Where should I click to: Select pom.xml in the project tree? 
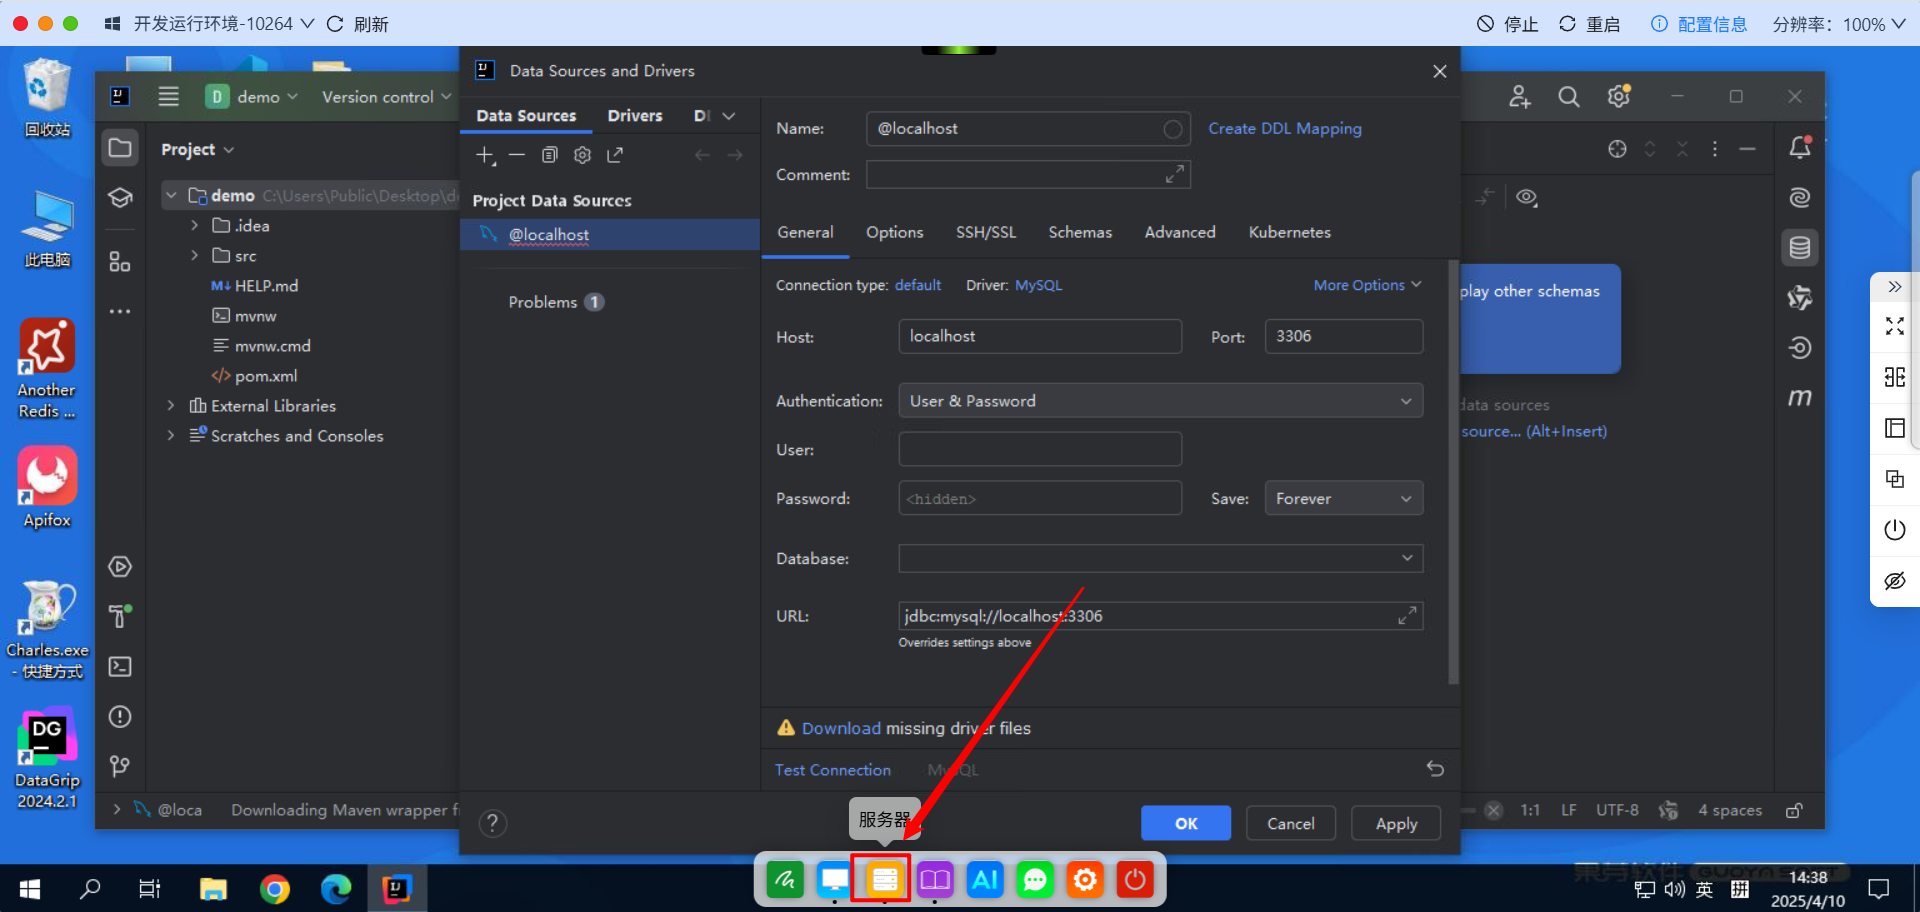265,376
